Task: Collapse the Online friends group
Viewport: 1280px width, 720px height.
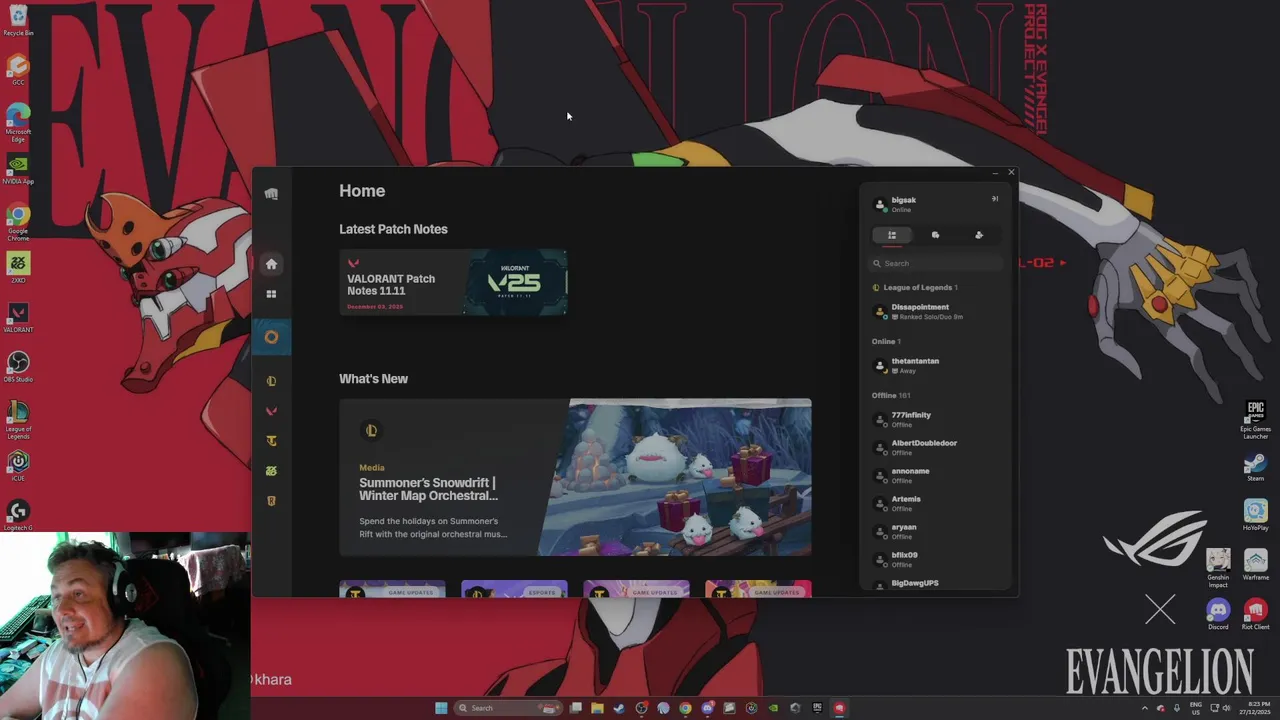Action: pos(886,341)
